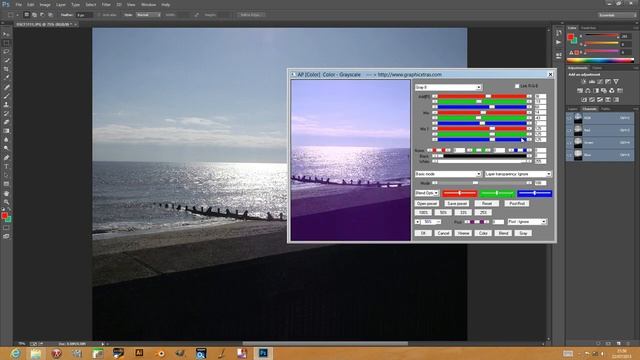Viewport: 640px width, 360px height.
Task: Open the Basic mode dropdown
Action: coord(448,174)
